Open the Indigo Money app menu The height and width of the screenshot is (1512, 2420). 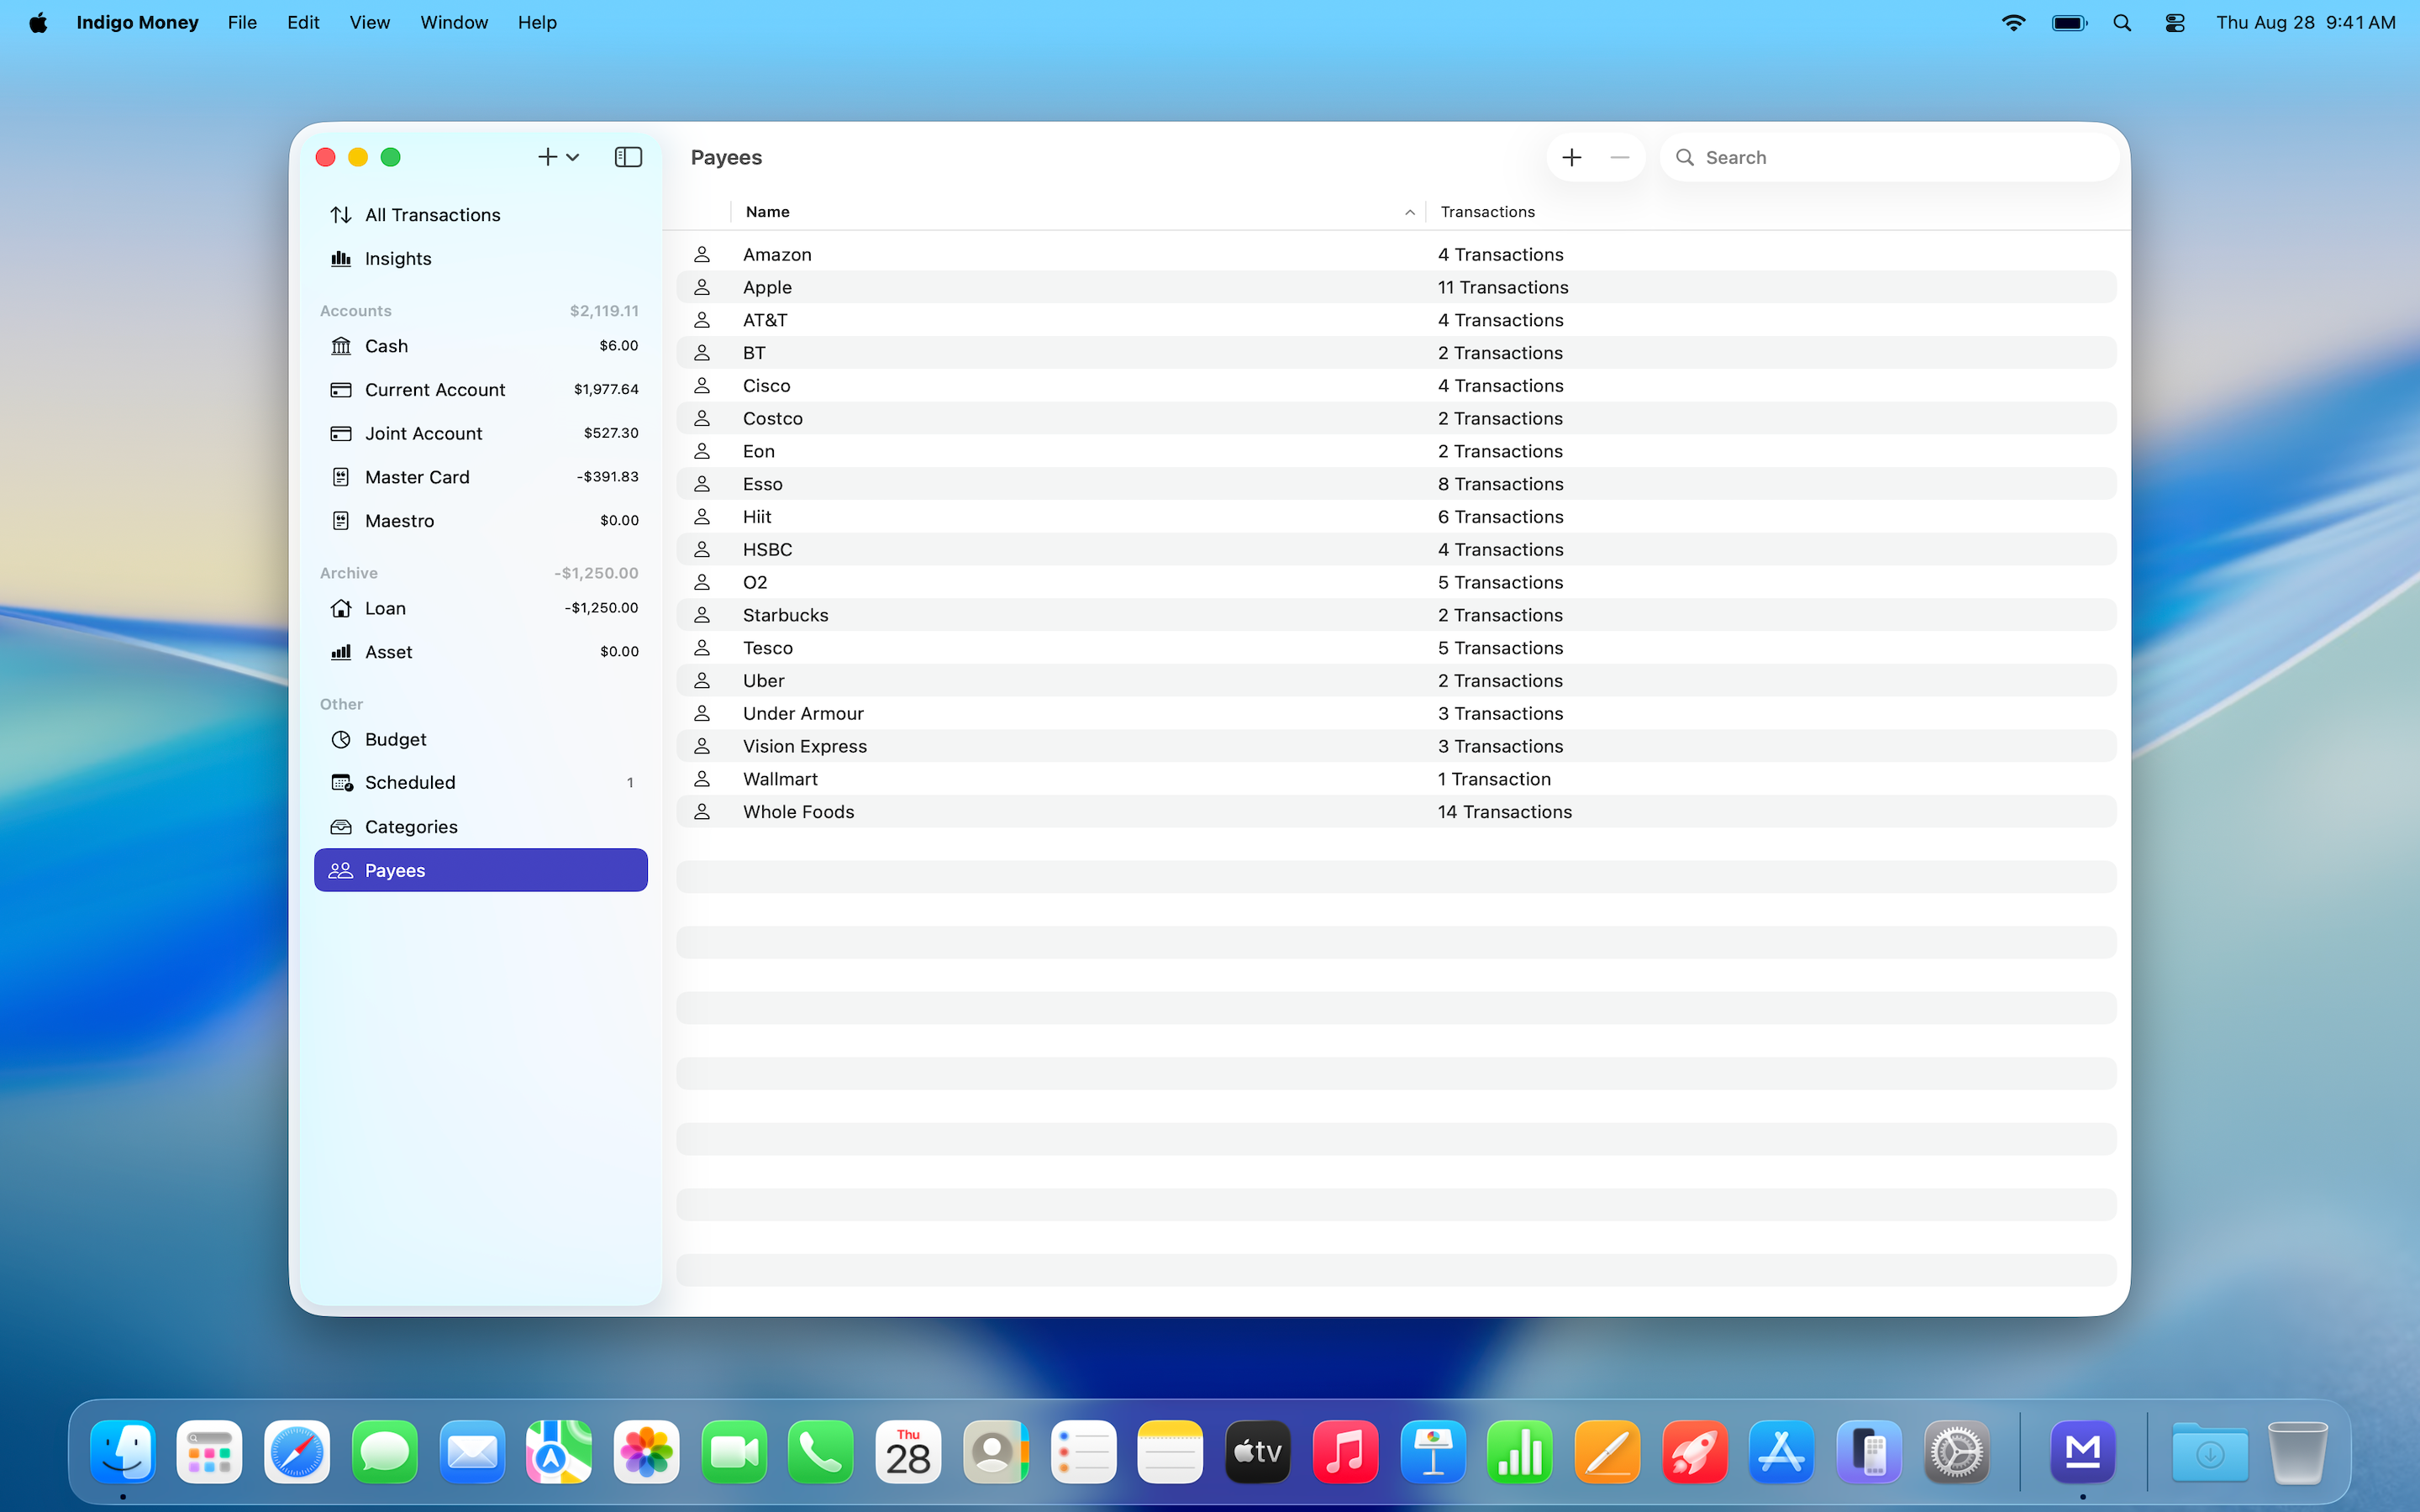click(137, 22)
